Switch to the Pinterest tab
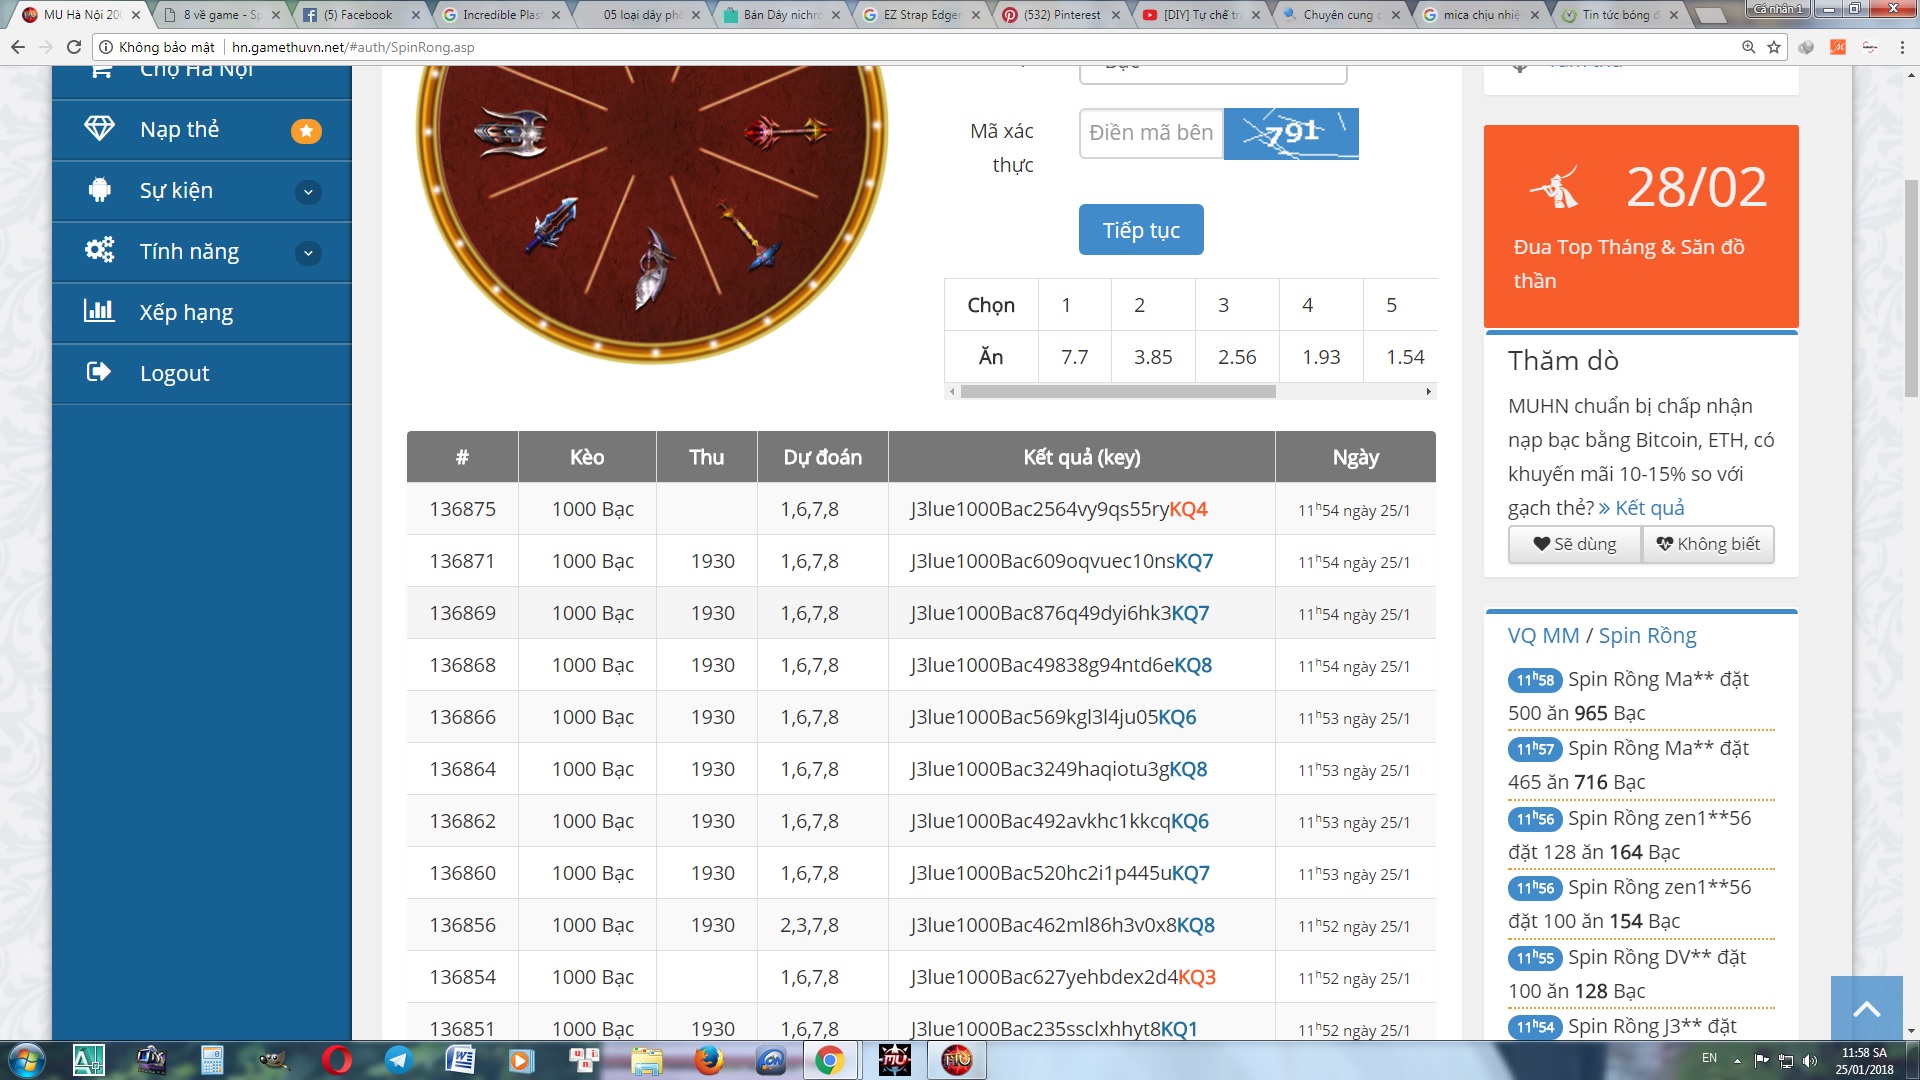The height and width of the screenshot is (1080, 1920). click(x=1060, y=15)
